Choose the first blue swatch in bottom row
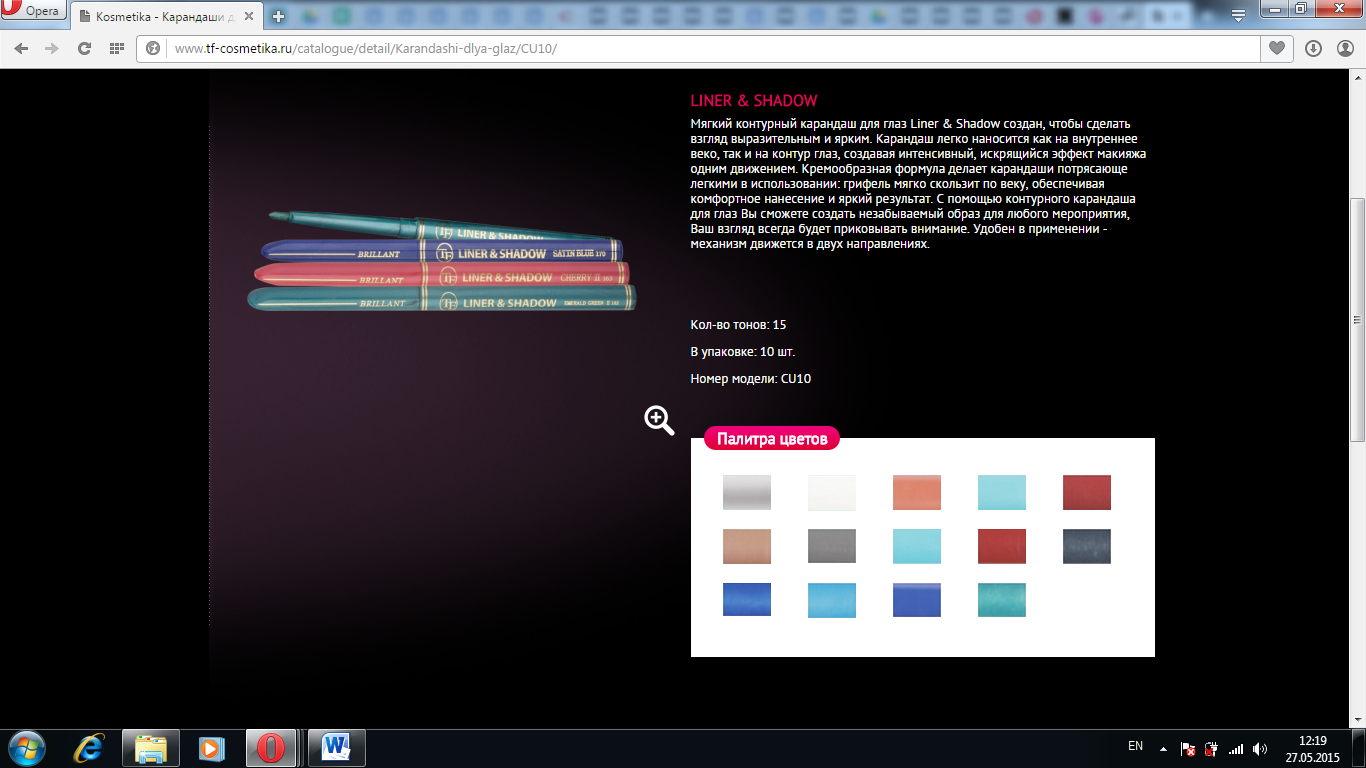Viewport: 1366px width, 768px height. click(x=747, y=600)
